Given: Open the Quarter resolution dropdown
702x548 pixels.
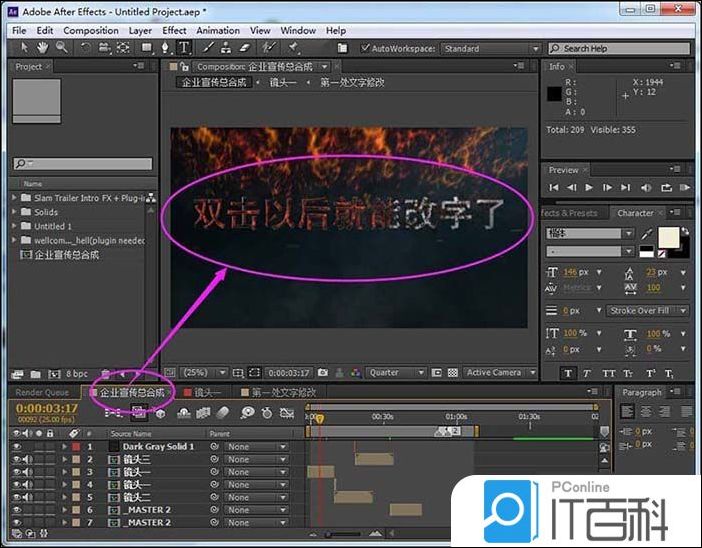Looking at the screenshot, I should (x=396, y=373).
